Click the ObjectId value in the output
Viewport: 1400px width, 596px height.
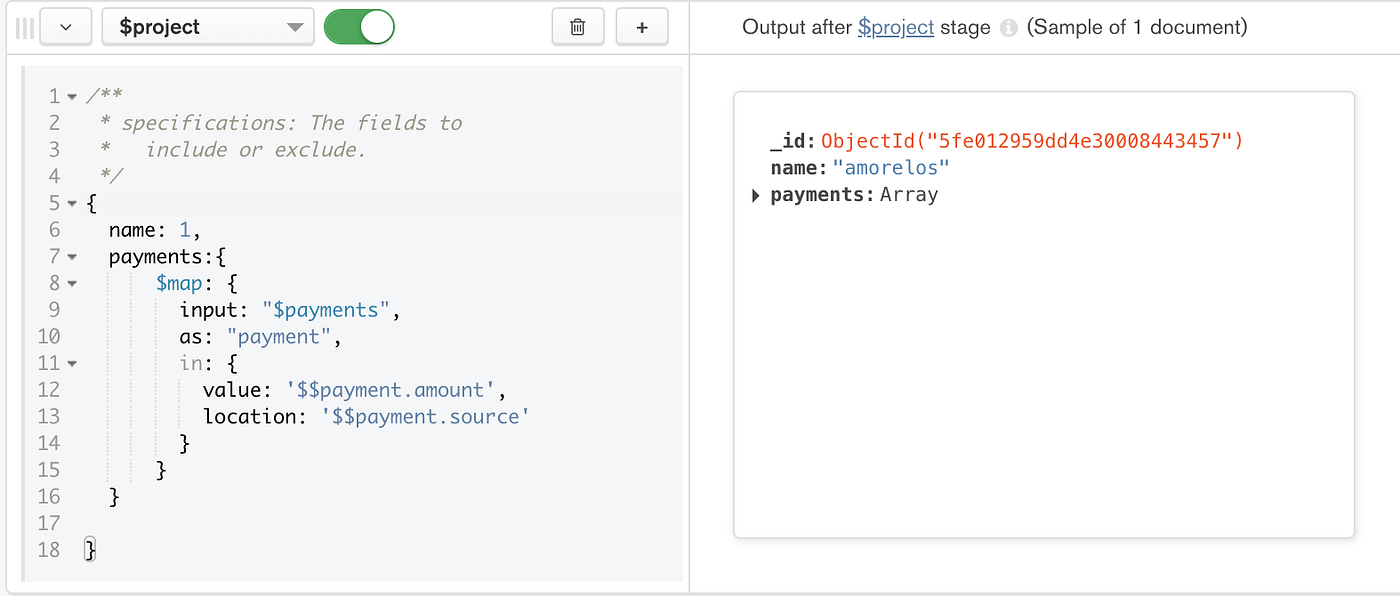tap(1031, 140)
